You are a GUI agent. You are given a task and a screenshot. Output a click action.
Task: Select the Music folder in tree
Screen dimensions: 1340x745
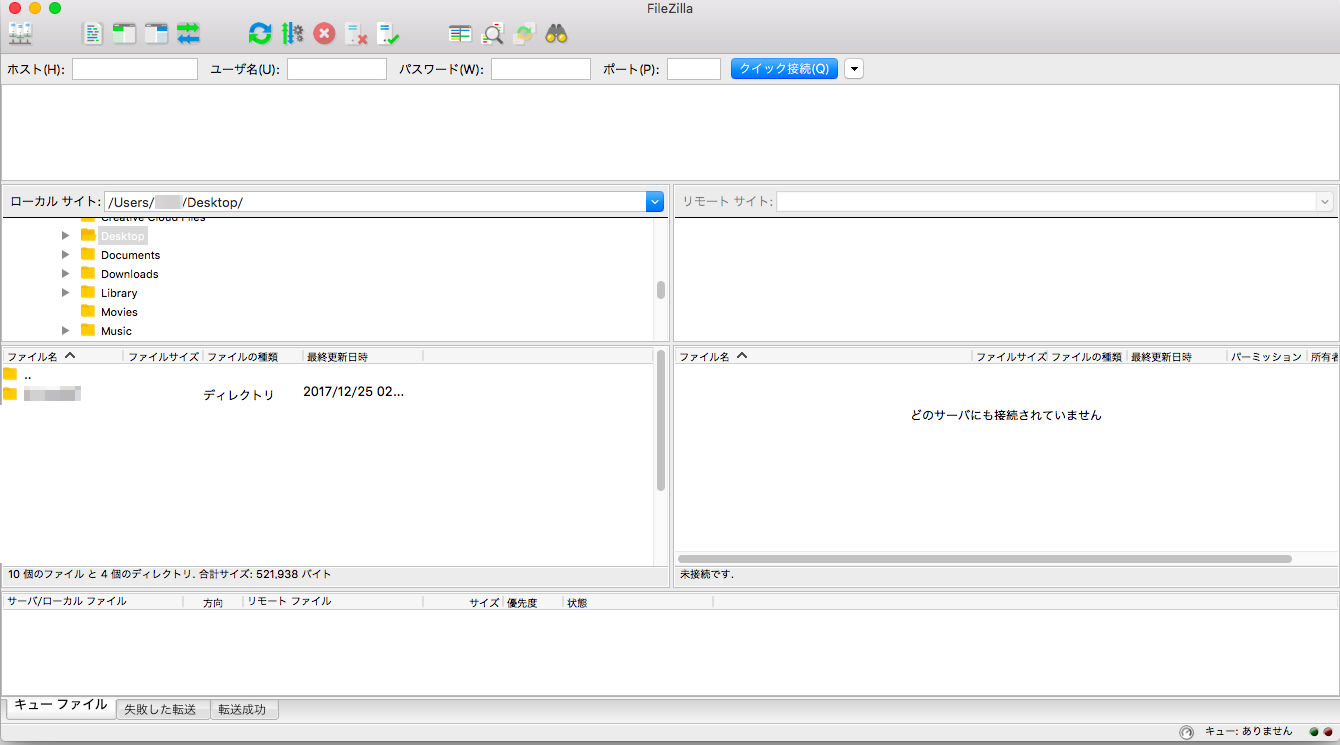coord(116,331)
